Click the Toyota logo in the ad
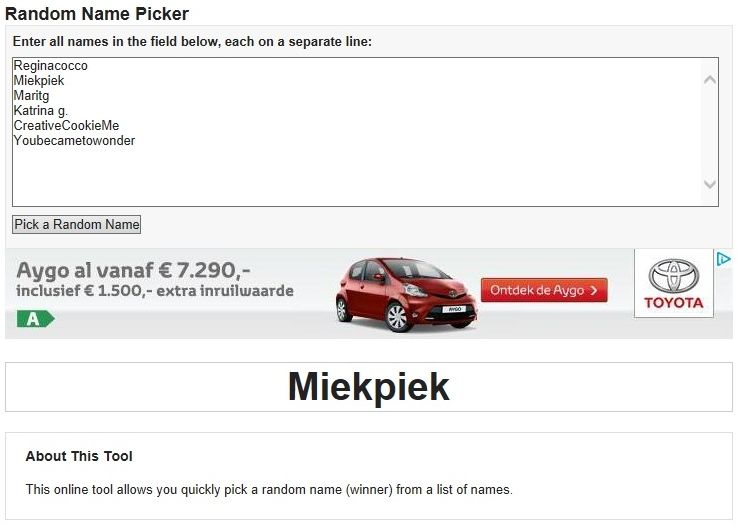The height and width of the screenshot is (526, 738). tap(674, 284)
